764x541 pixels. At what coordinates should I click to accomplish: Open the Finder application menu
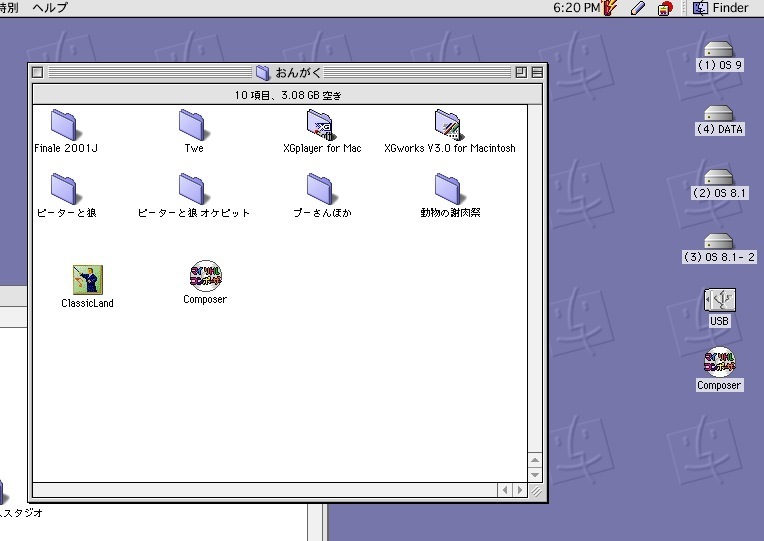(721, 8)
